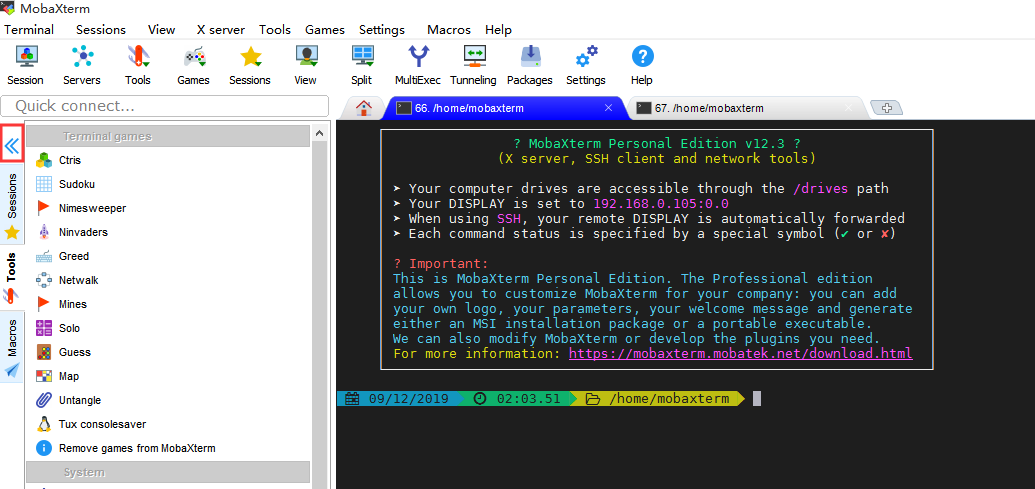Open the Tunneling toolbar icon

tap(473, 65)
